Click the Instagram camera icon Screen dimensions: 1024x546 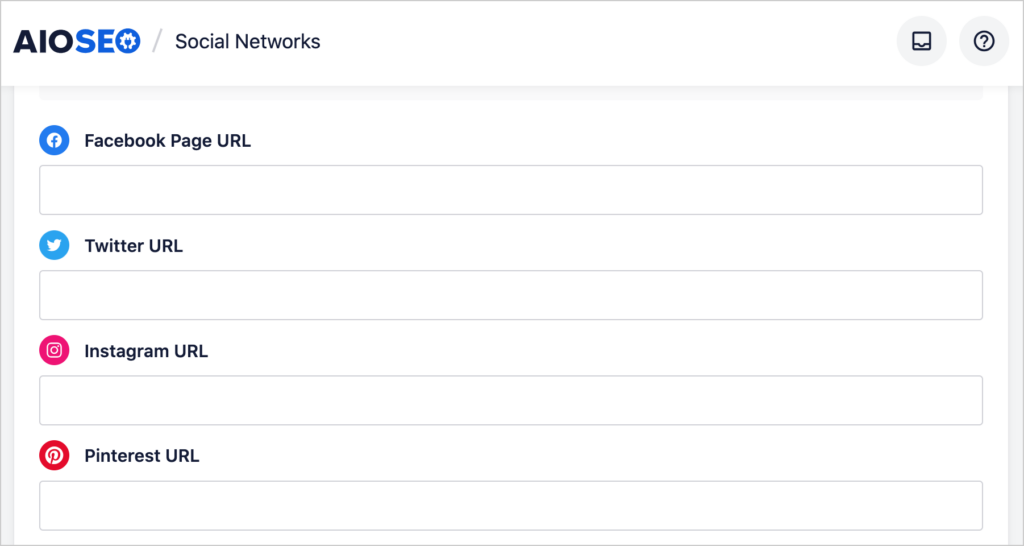[x=54, y=351]
